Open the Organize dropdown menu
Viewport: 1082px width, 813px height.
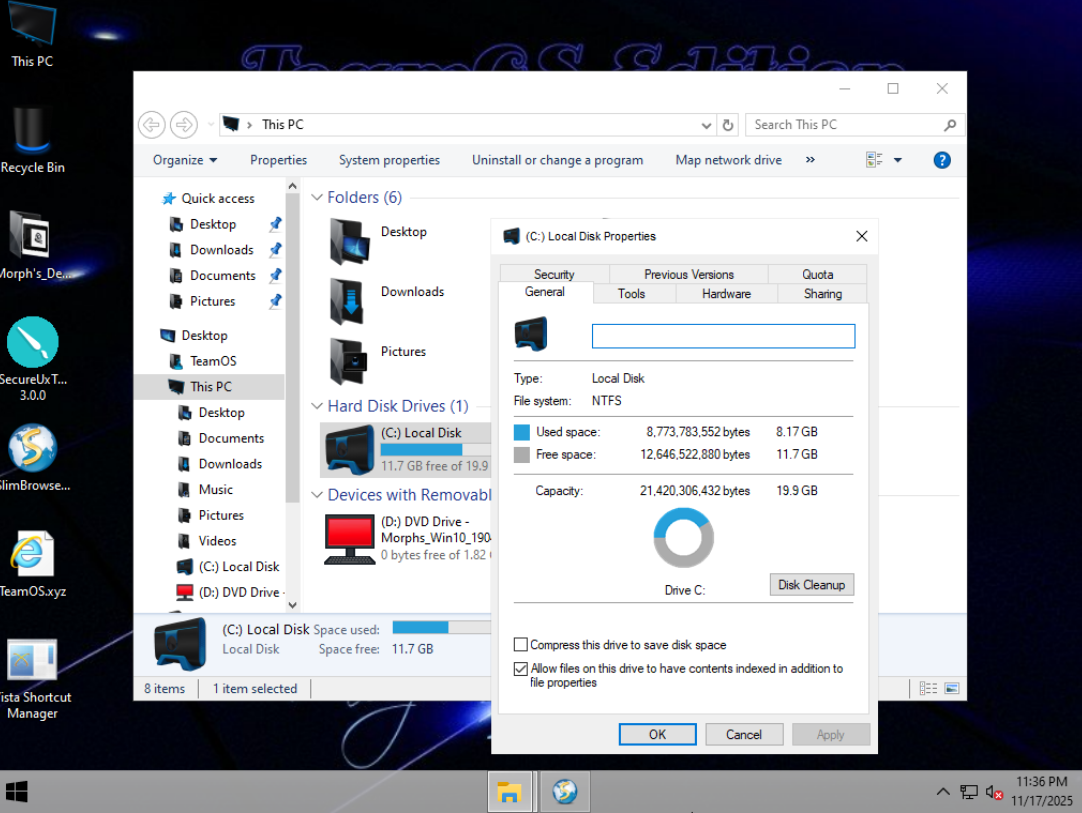(x=184, y=160)
